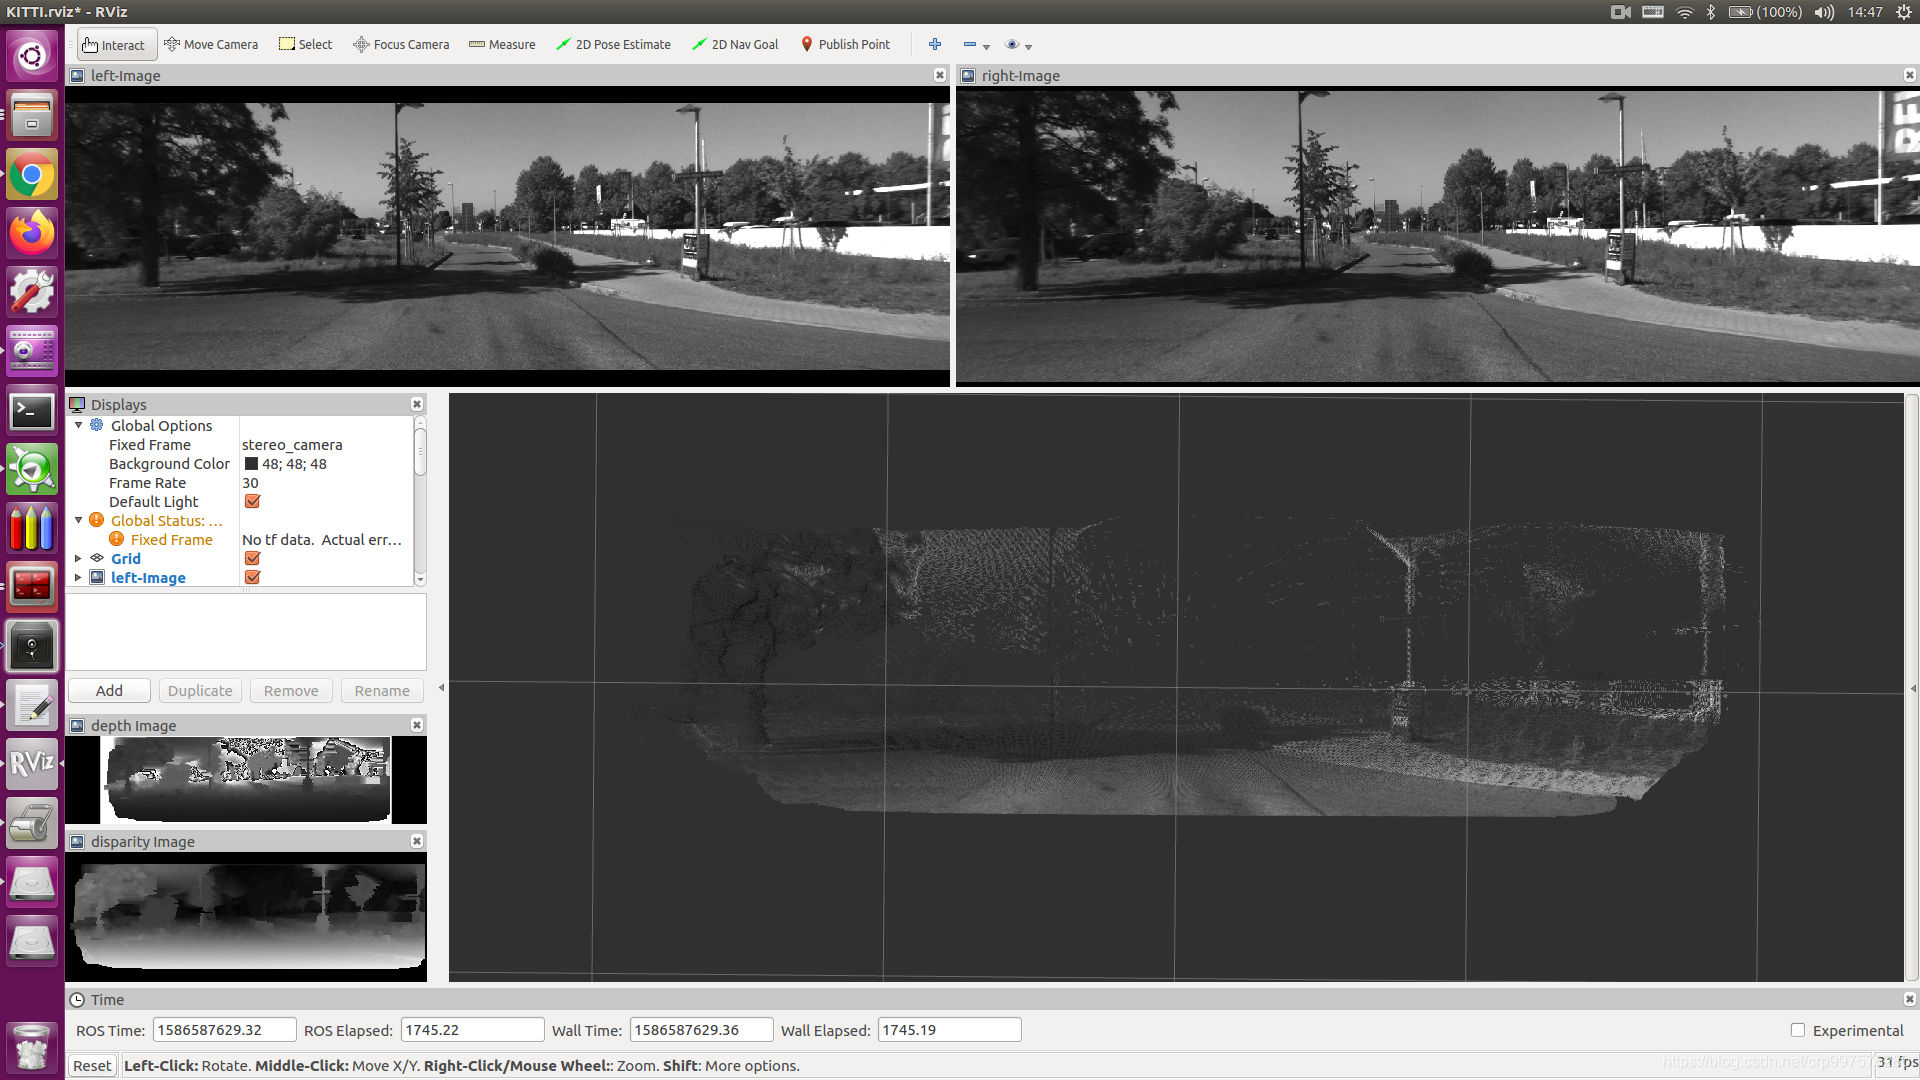
Task: Click the Rename button
Action: [x=382, y=691]
